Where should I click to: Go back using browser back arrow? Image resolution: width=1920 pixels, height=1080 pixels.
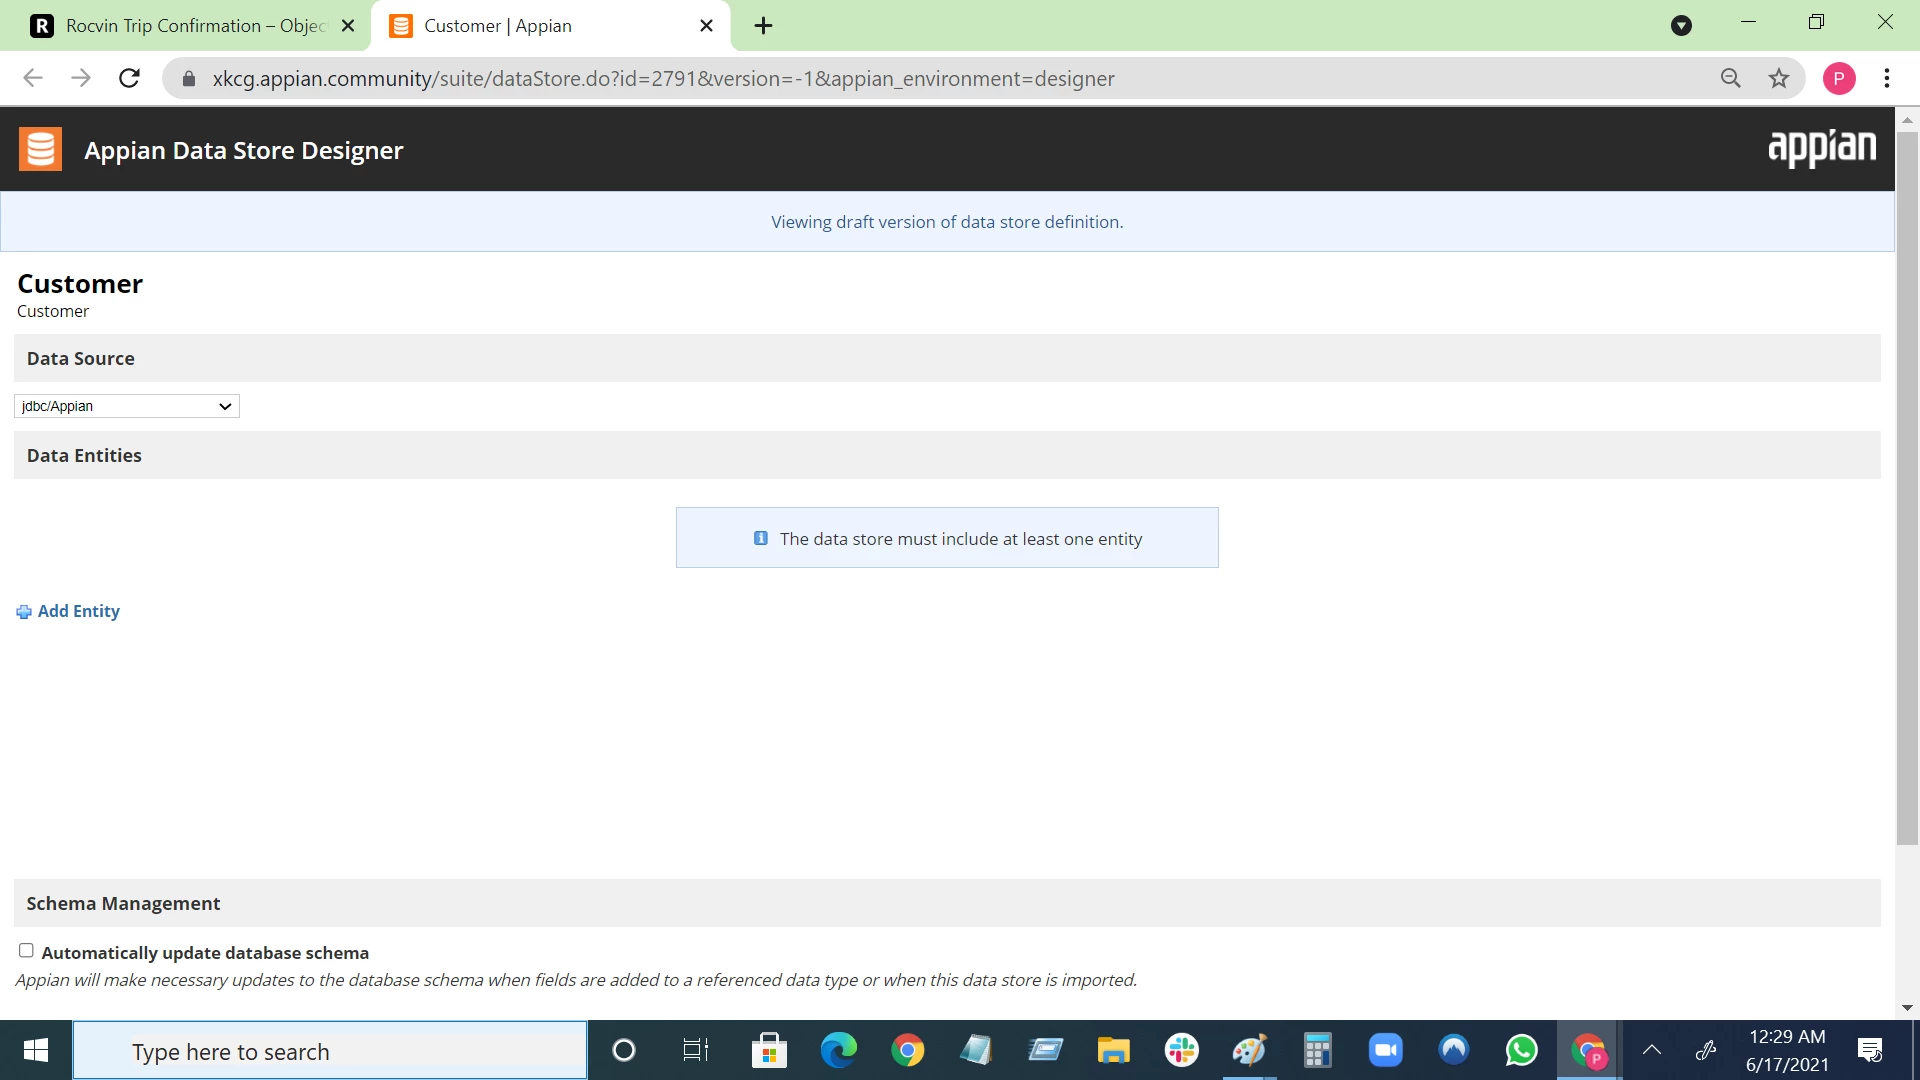click(33, 78)
